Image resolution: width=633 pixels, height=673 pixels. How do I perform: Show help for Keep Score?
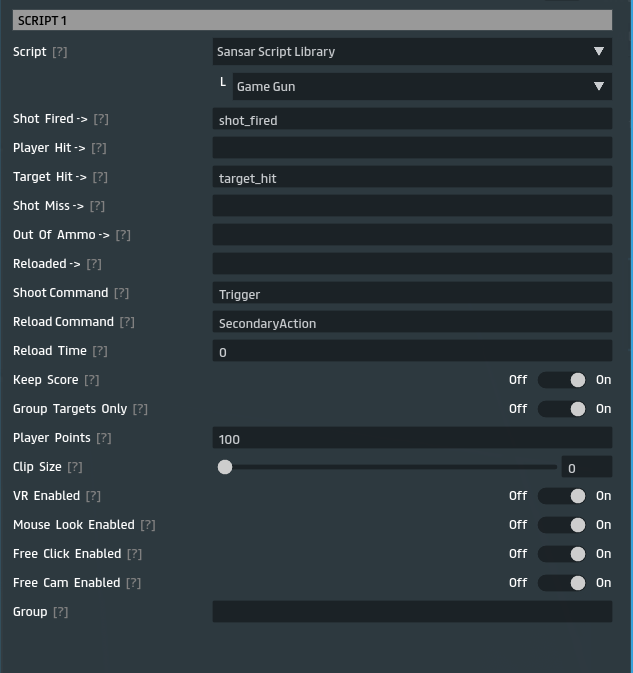(91, 380)
